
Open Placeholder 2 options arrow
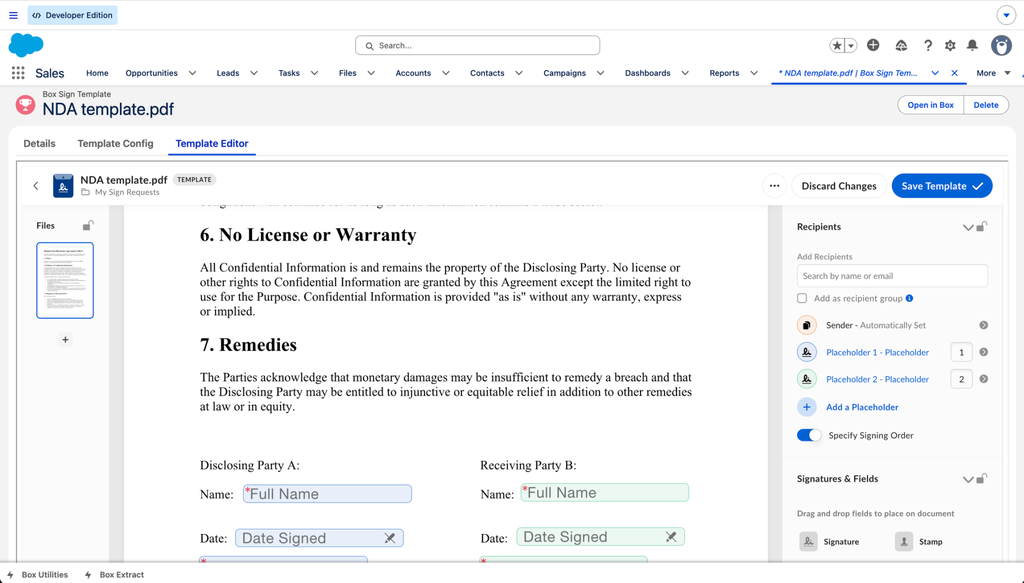(984, 379)
